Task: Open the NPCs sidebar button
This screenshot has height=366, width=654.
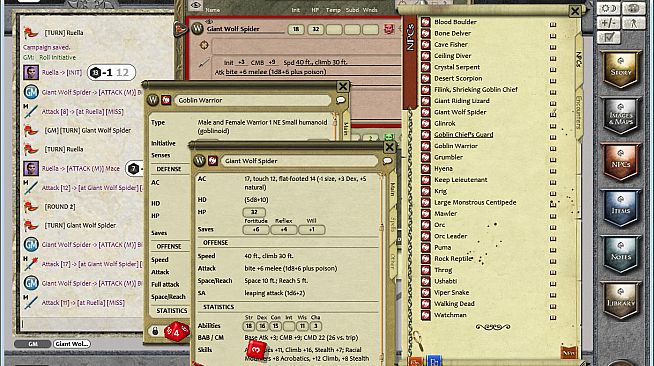Action: [621, 162]
